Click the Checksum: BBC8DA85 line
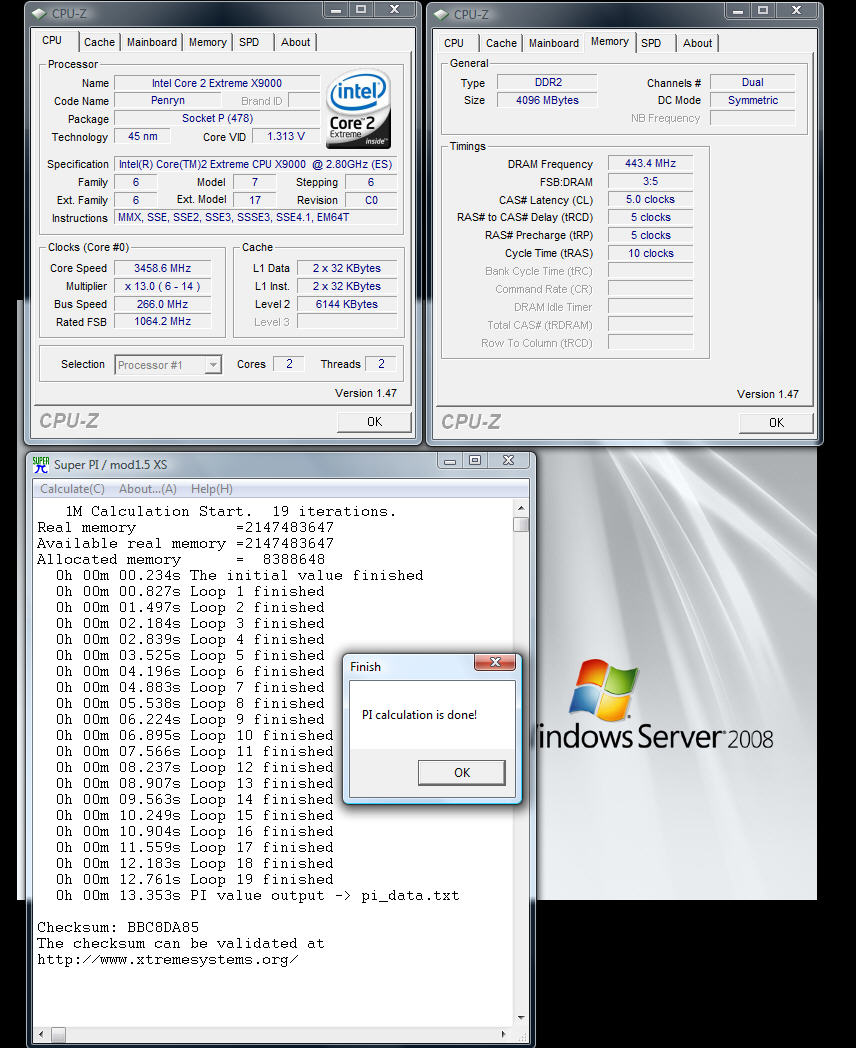Image resolution: width=856 pixels, height=1048 pixels. click(x=118, y=928)
